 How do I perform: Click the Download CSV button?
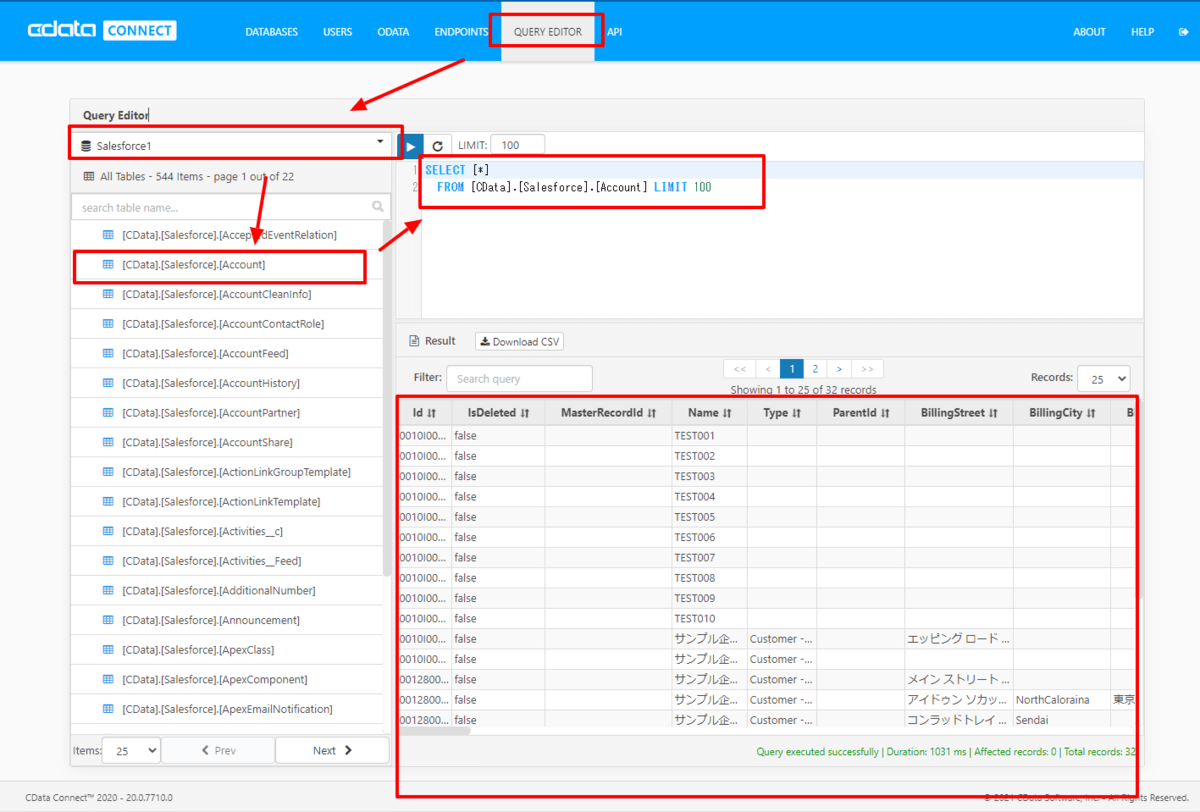[x=519, y=342]
